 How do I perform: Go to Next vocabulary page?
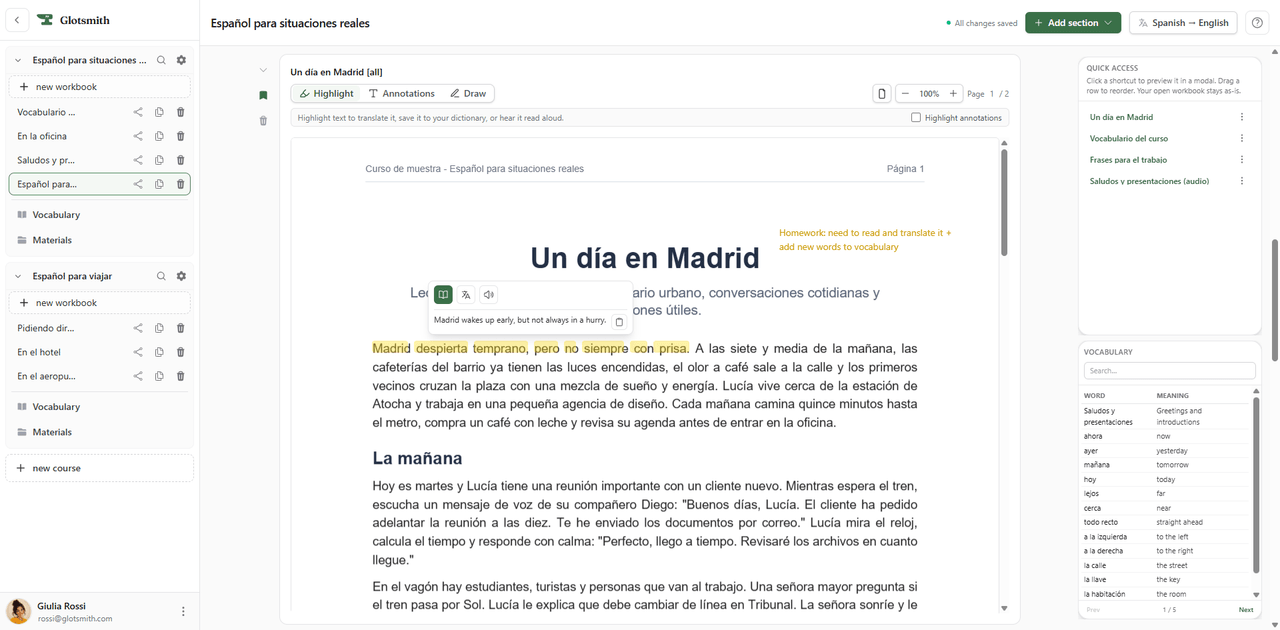click(1246, 610)
